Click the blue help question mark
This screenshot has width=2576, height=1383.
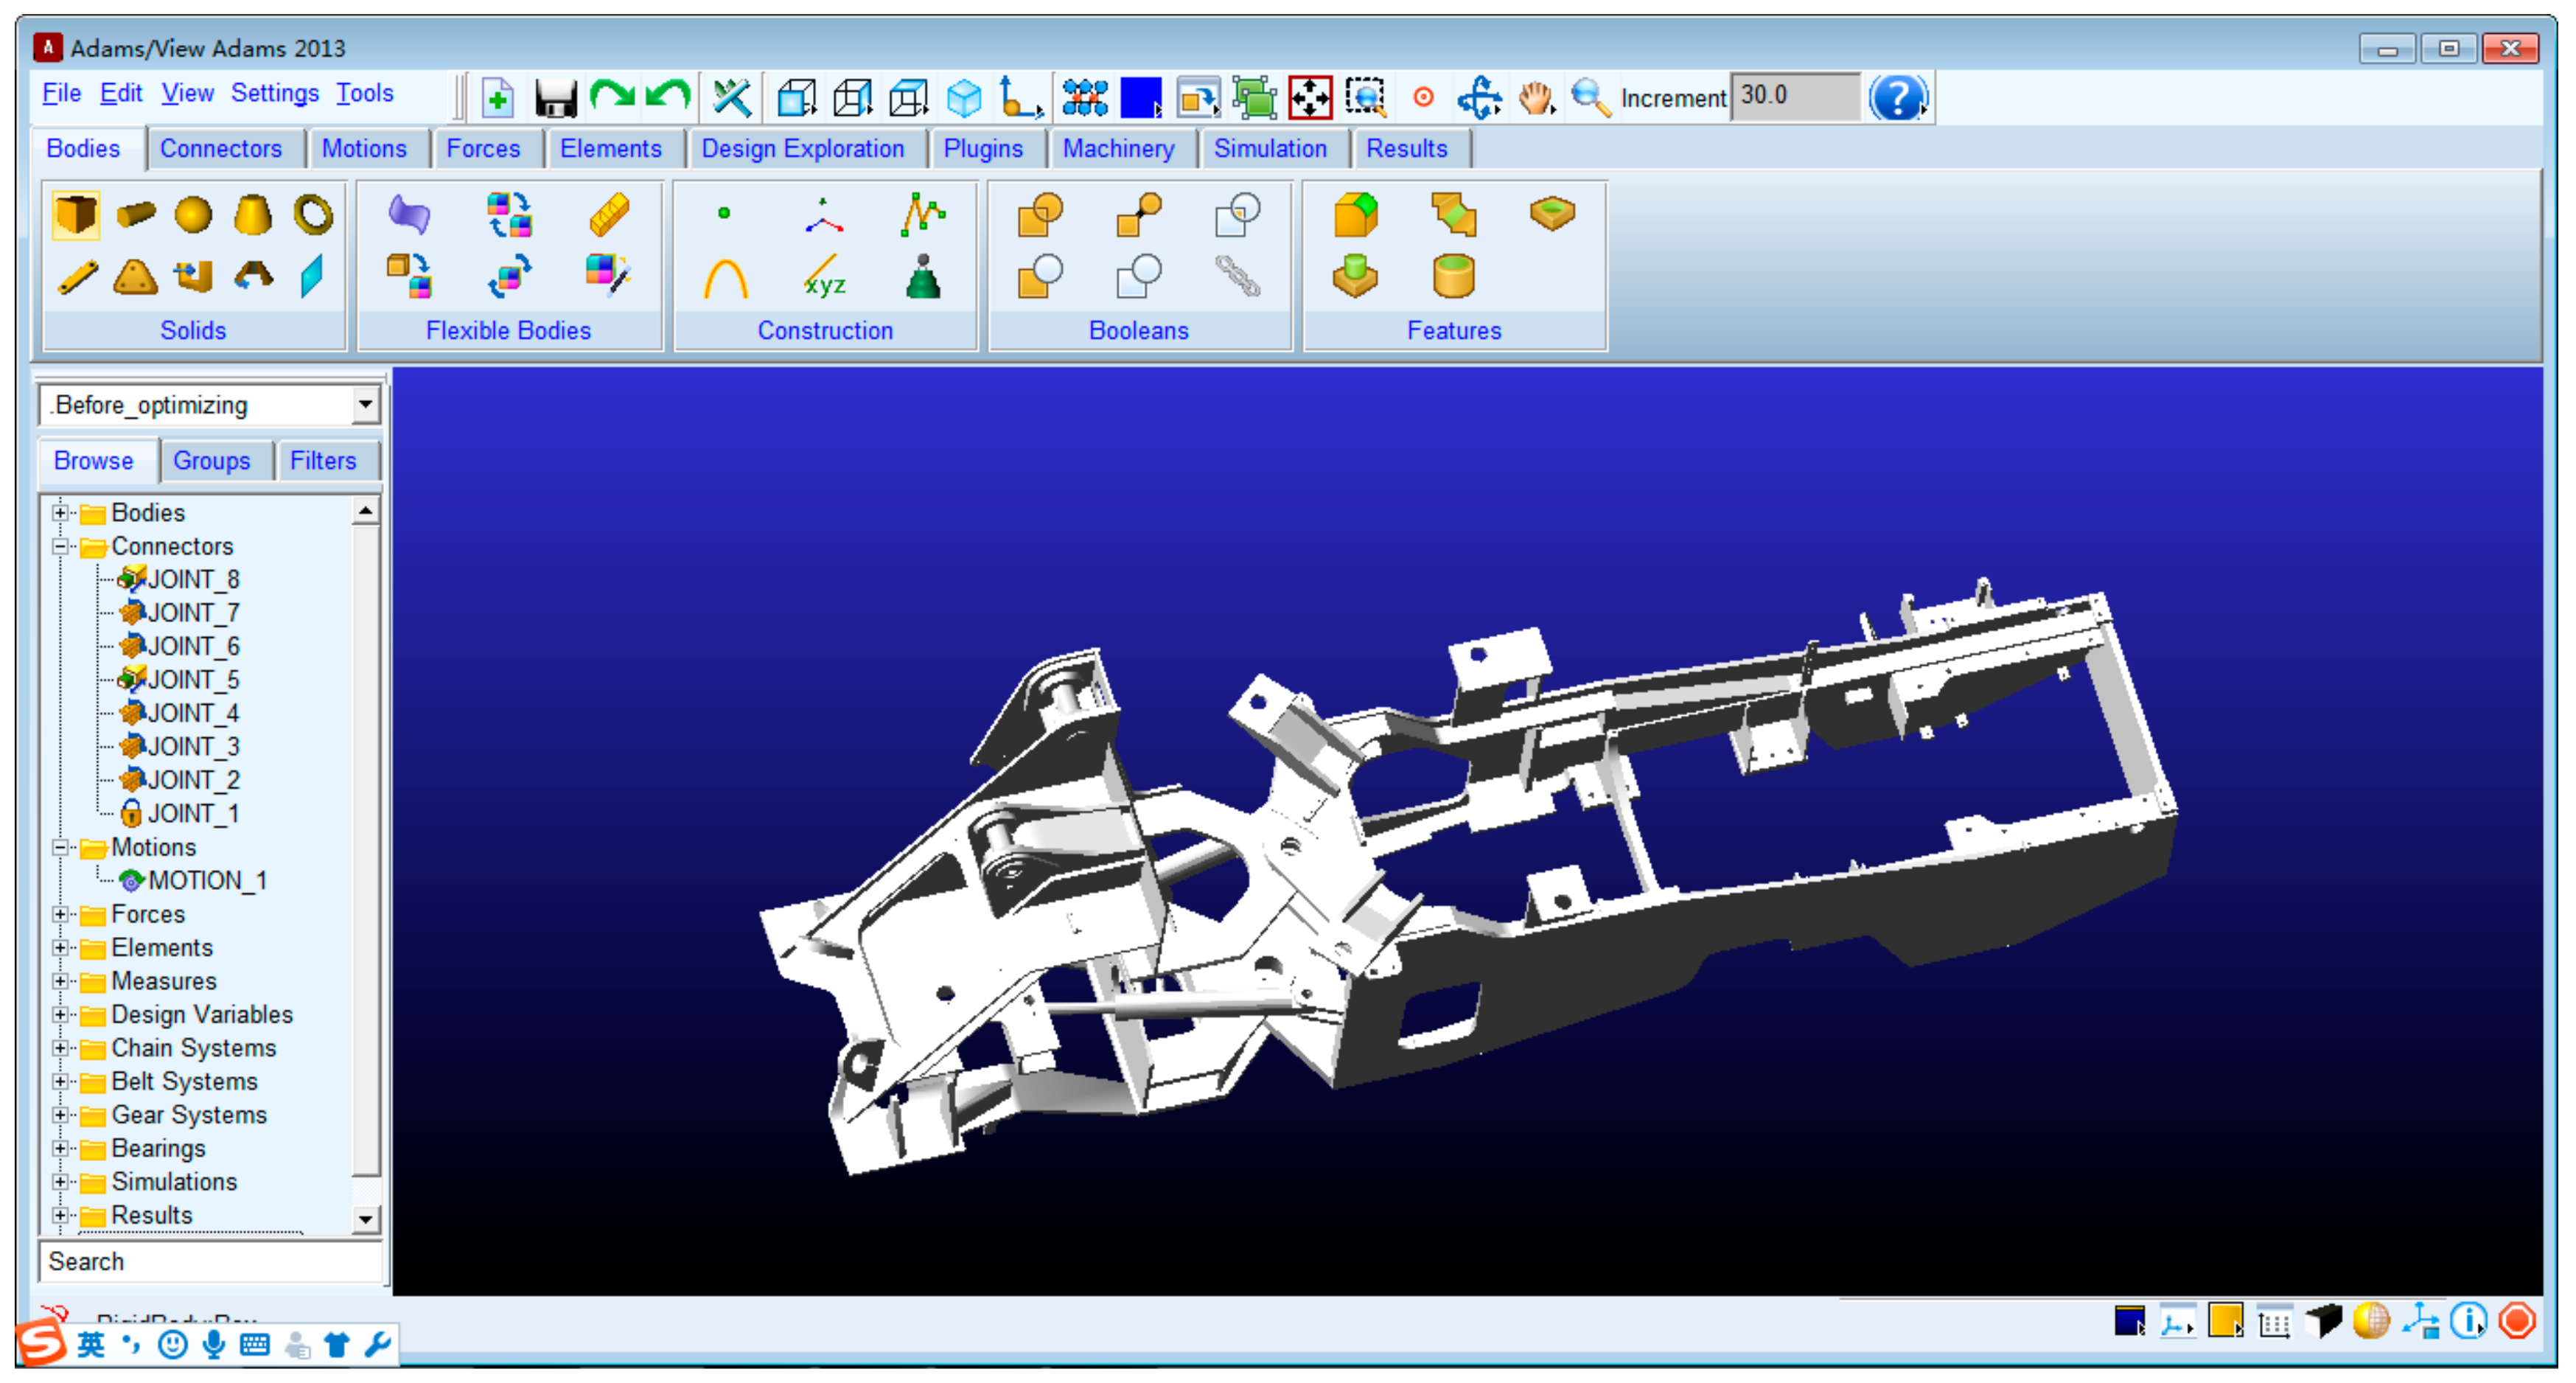point(1897,98)
